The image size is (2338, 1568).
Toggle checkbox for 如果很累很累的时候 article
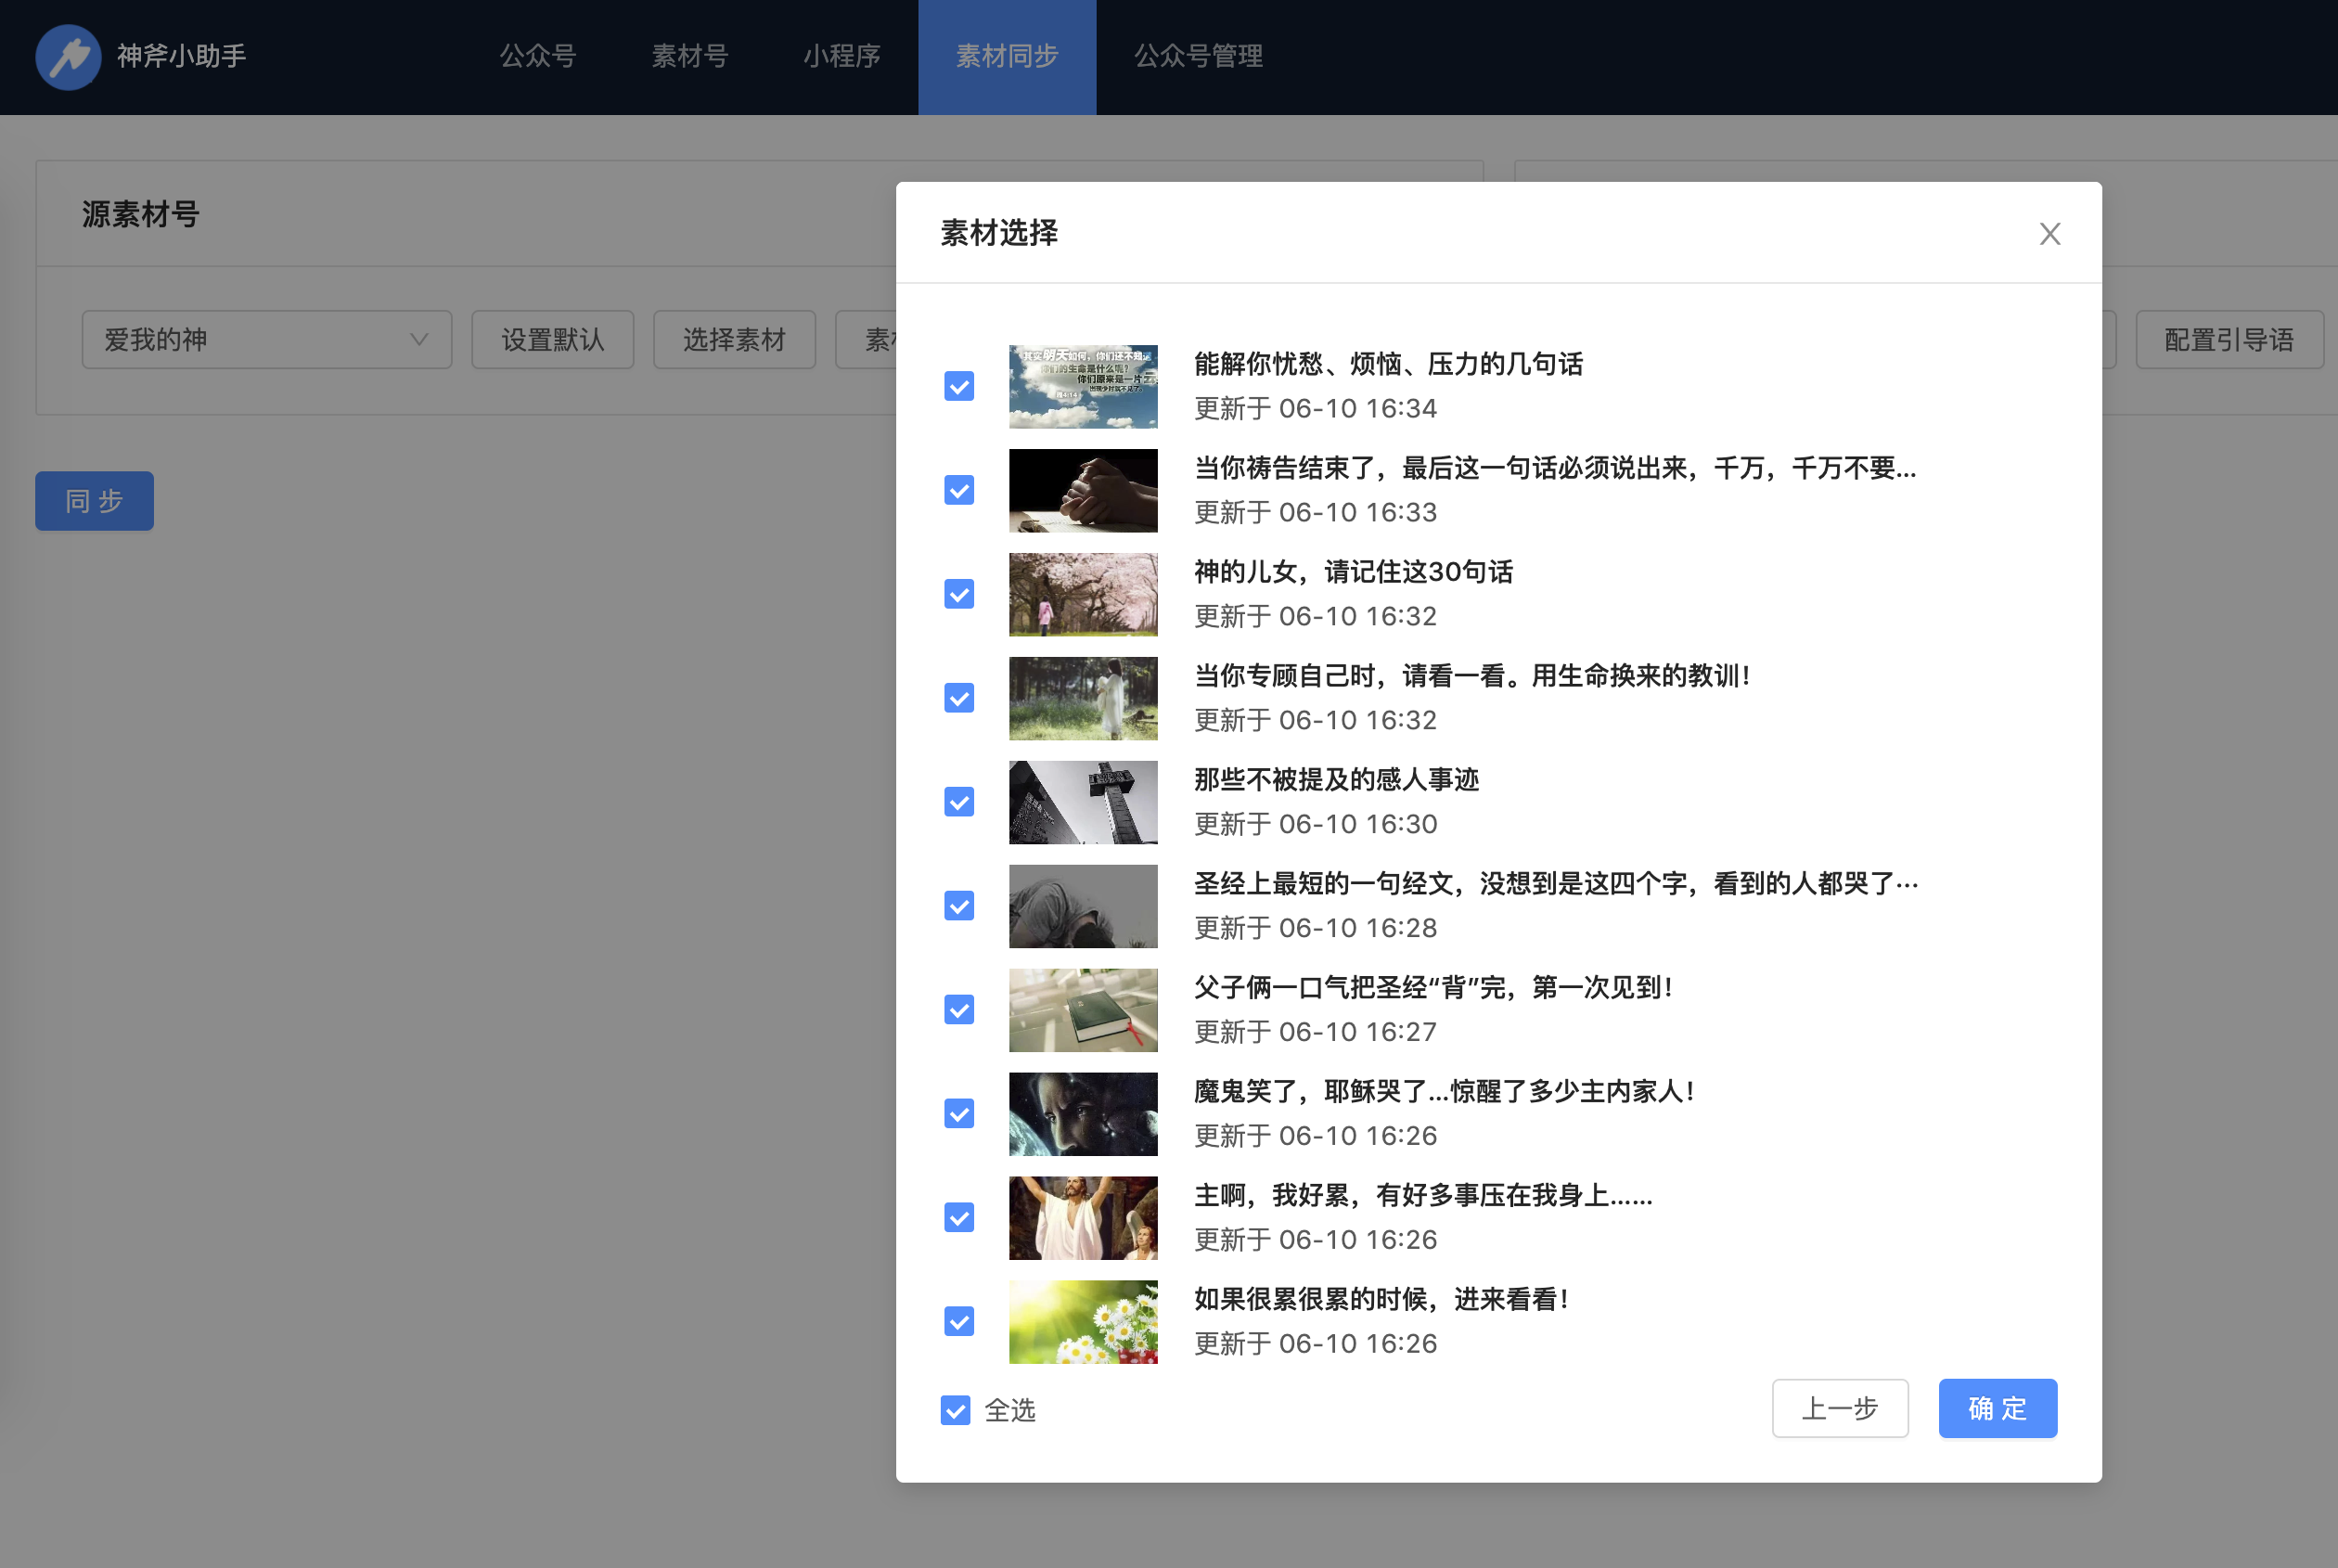(x=959, y=1323)
